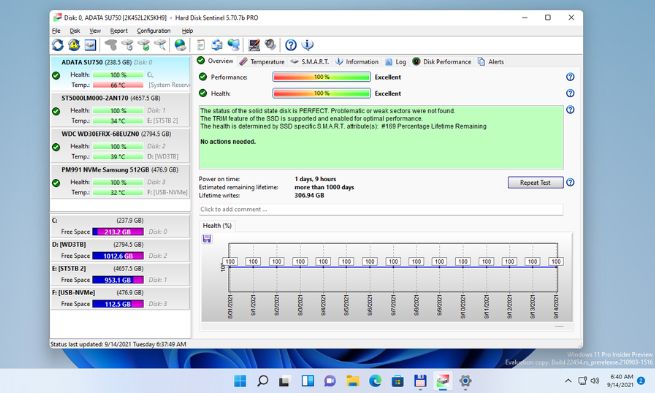Click the 'Click to add comment' field

point(381,209)
